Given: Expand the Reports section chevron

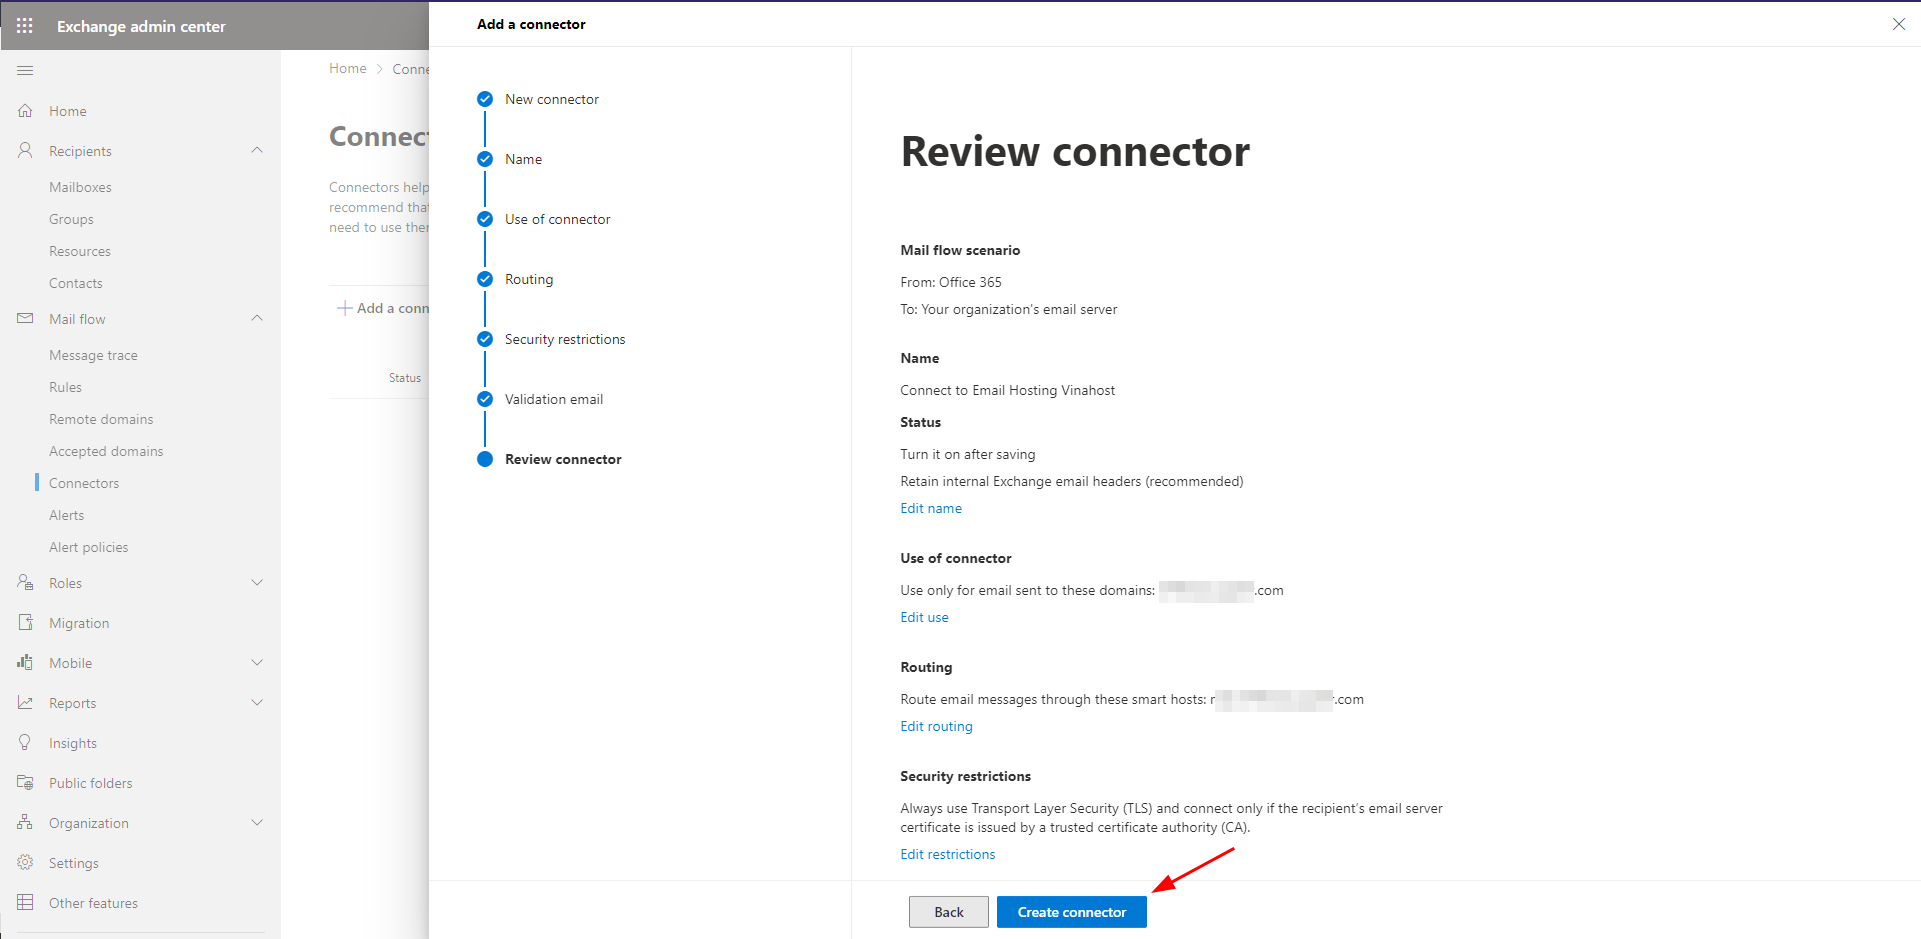Looking at the screenshot, I should (257, 703).
